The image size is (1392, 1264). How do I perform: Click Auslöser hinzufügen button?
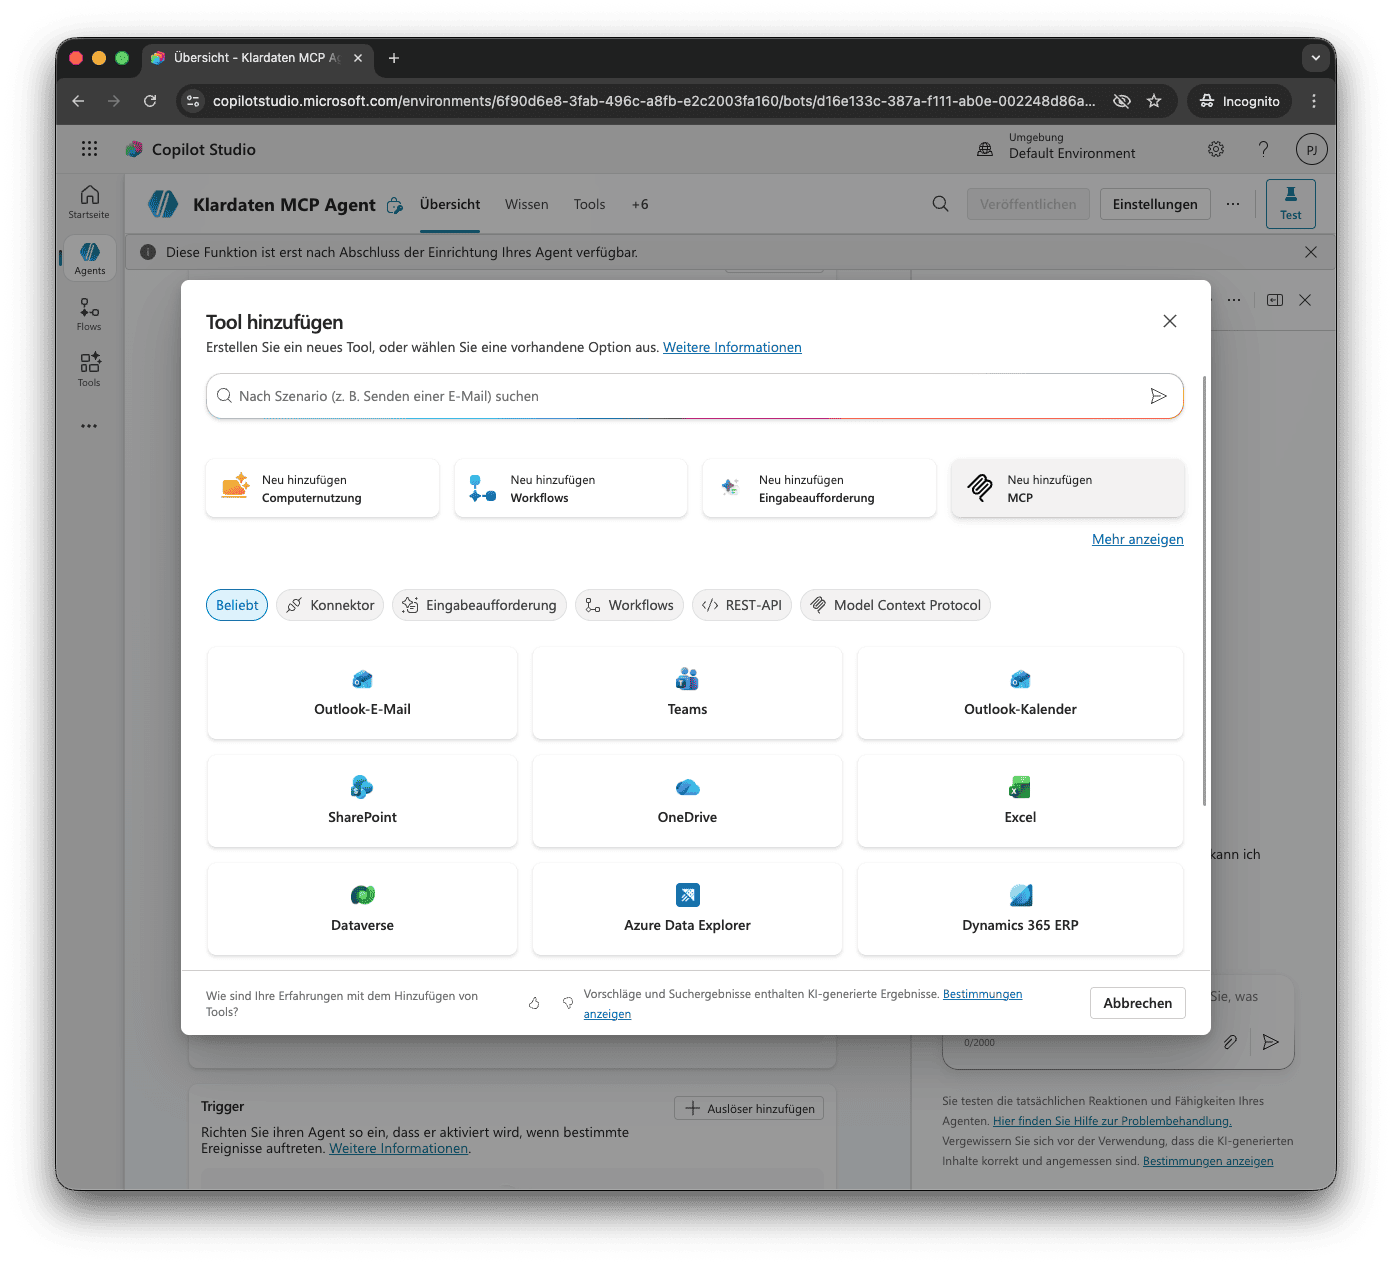749,1108
